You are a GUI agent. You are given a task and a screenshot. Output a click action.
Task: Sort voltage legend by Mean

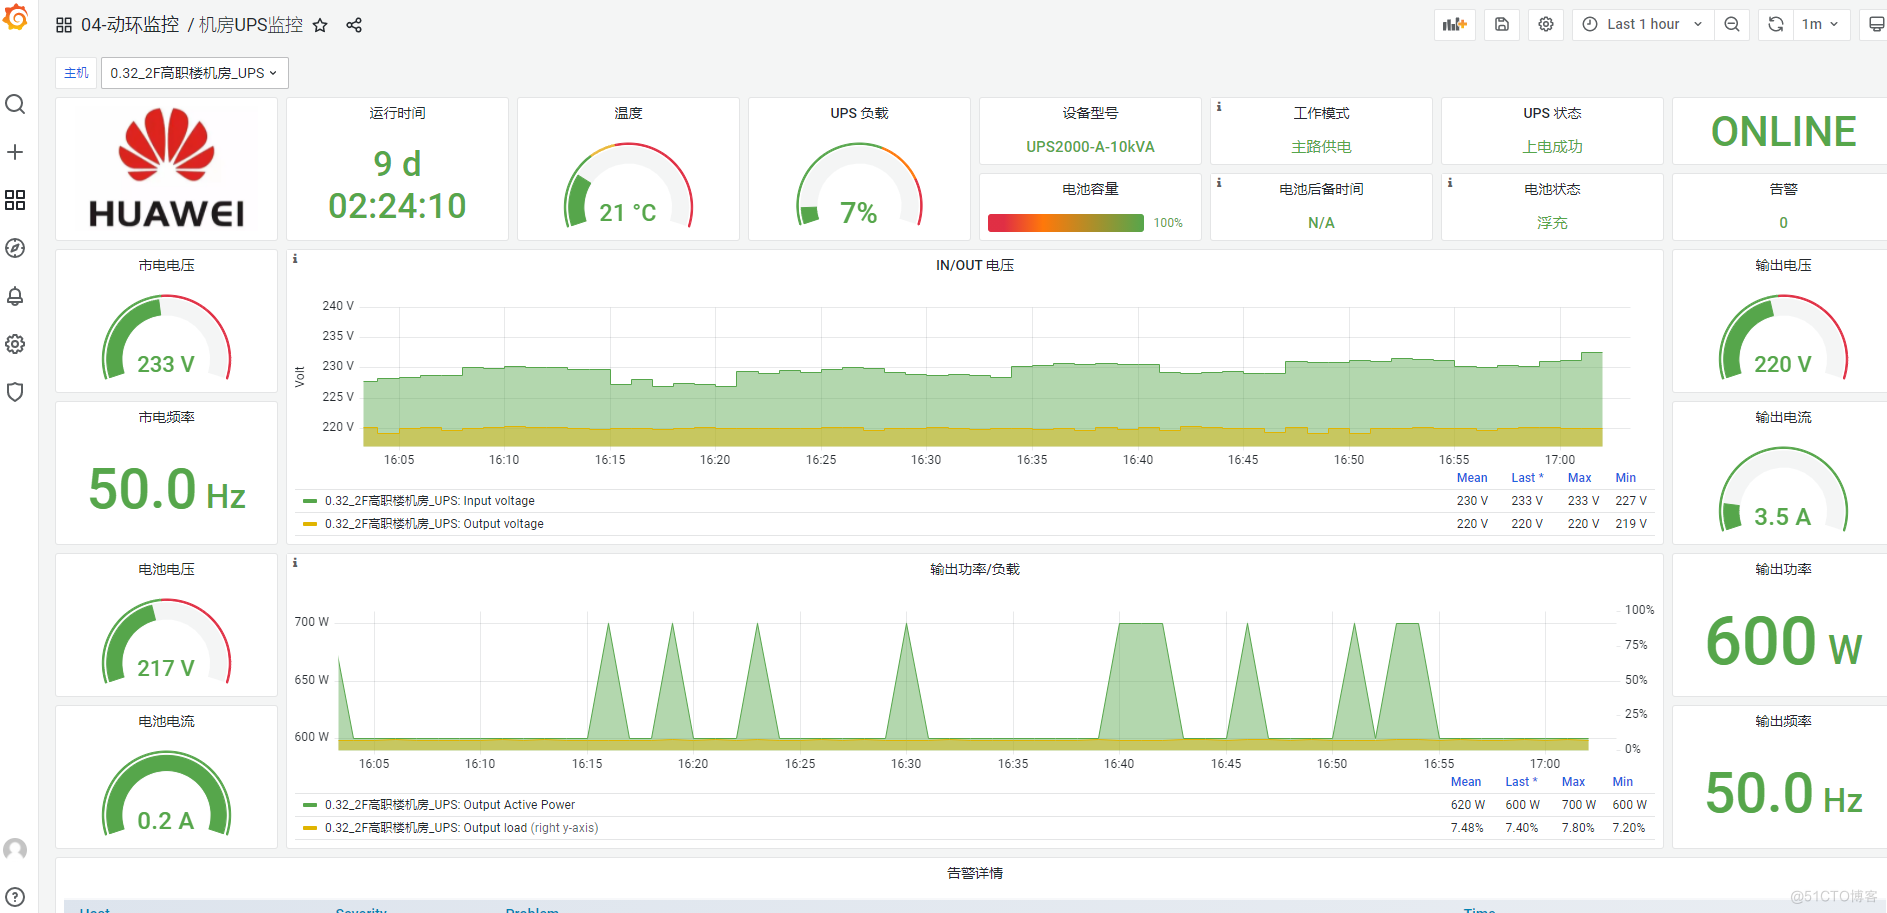pos(1472,478)
